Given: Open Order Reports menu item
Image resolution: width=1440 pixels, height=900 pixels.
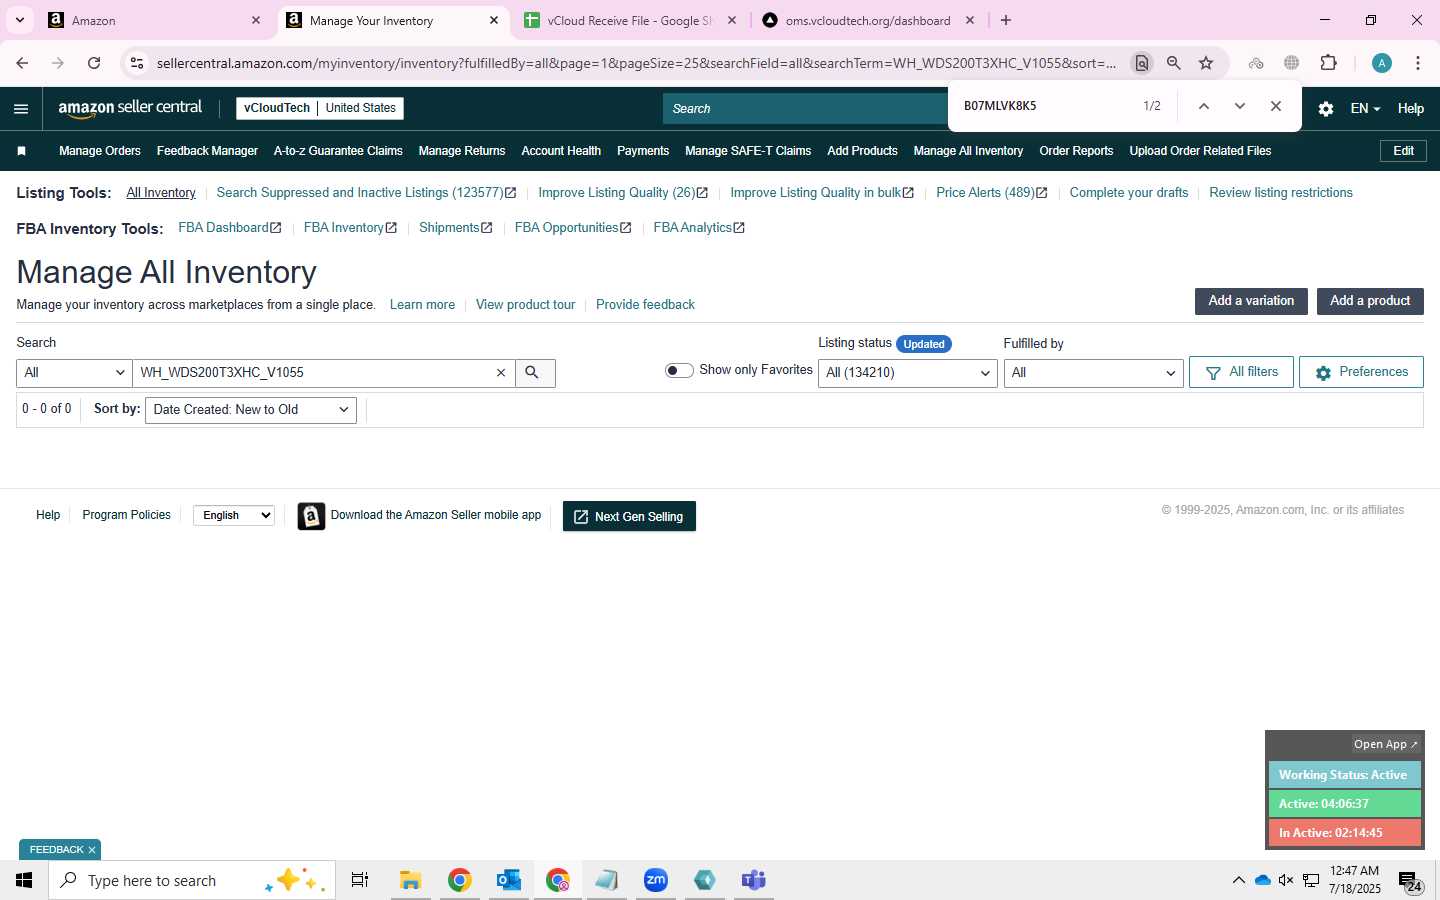Looking at the screenshot, I should coord(1076,151).
